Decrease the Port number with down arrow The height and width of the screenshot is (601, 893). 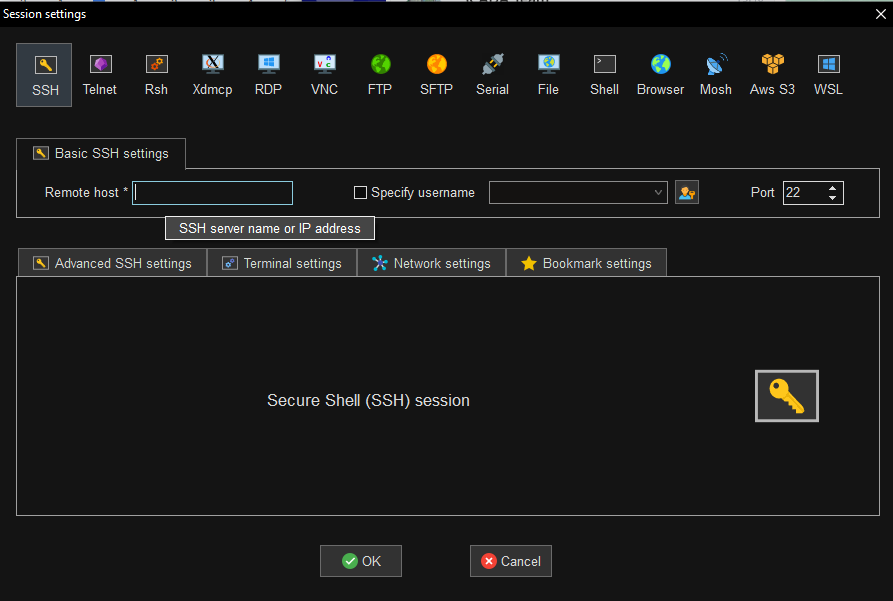tap(833, 198)
